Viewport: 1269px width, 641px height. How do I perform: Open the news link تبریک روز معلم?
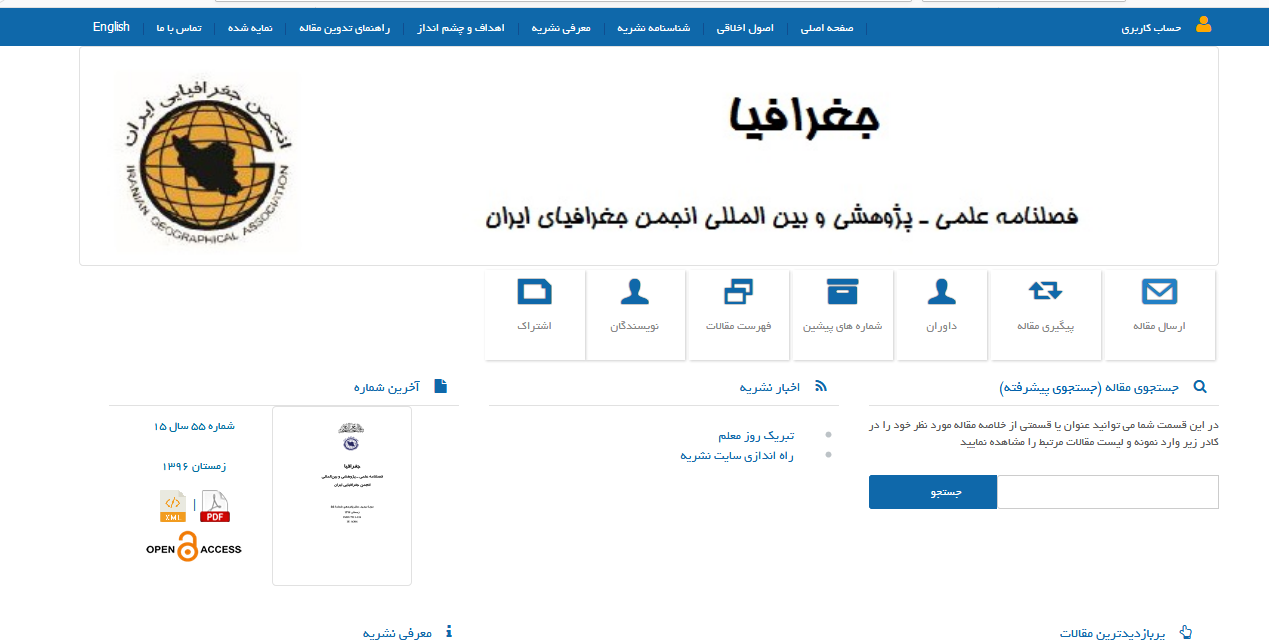tap(756, 436)
